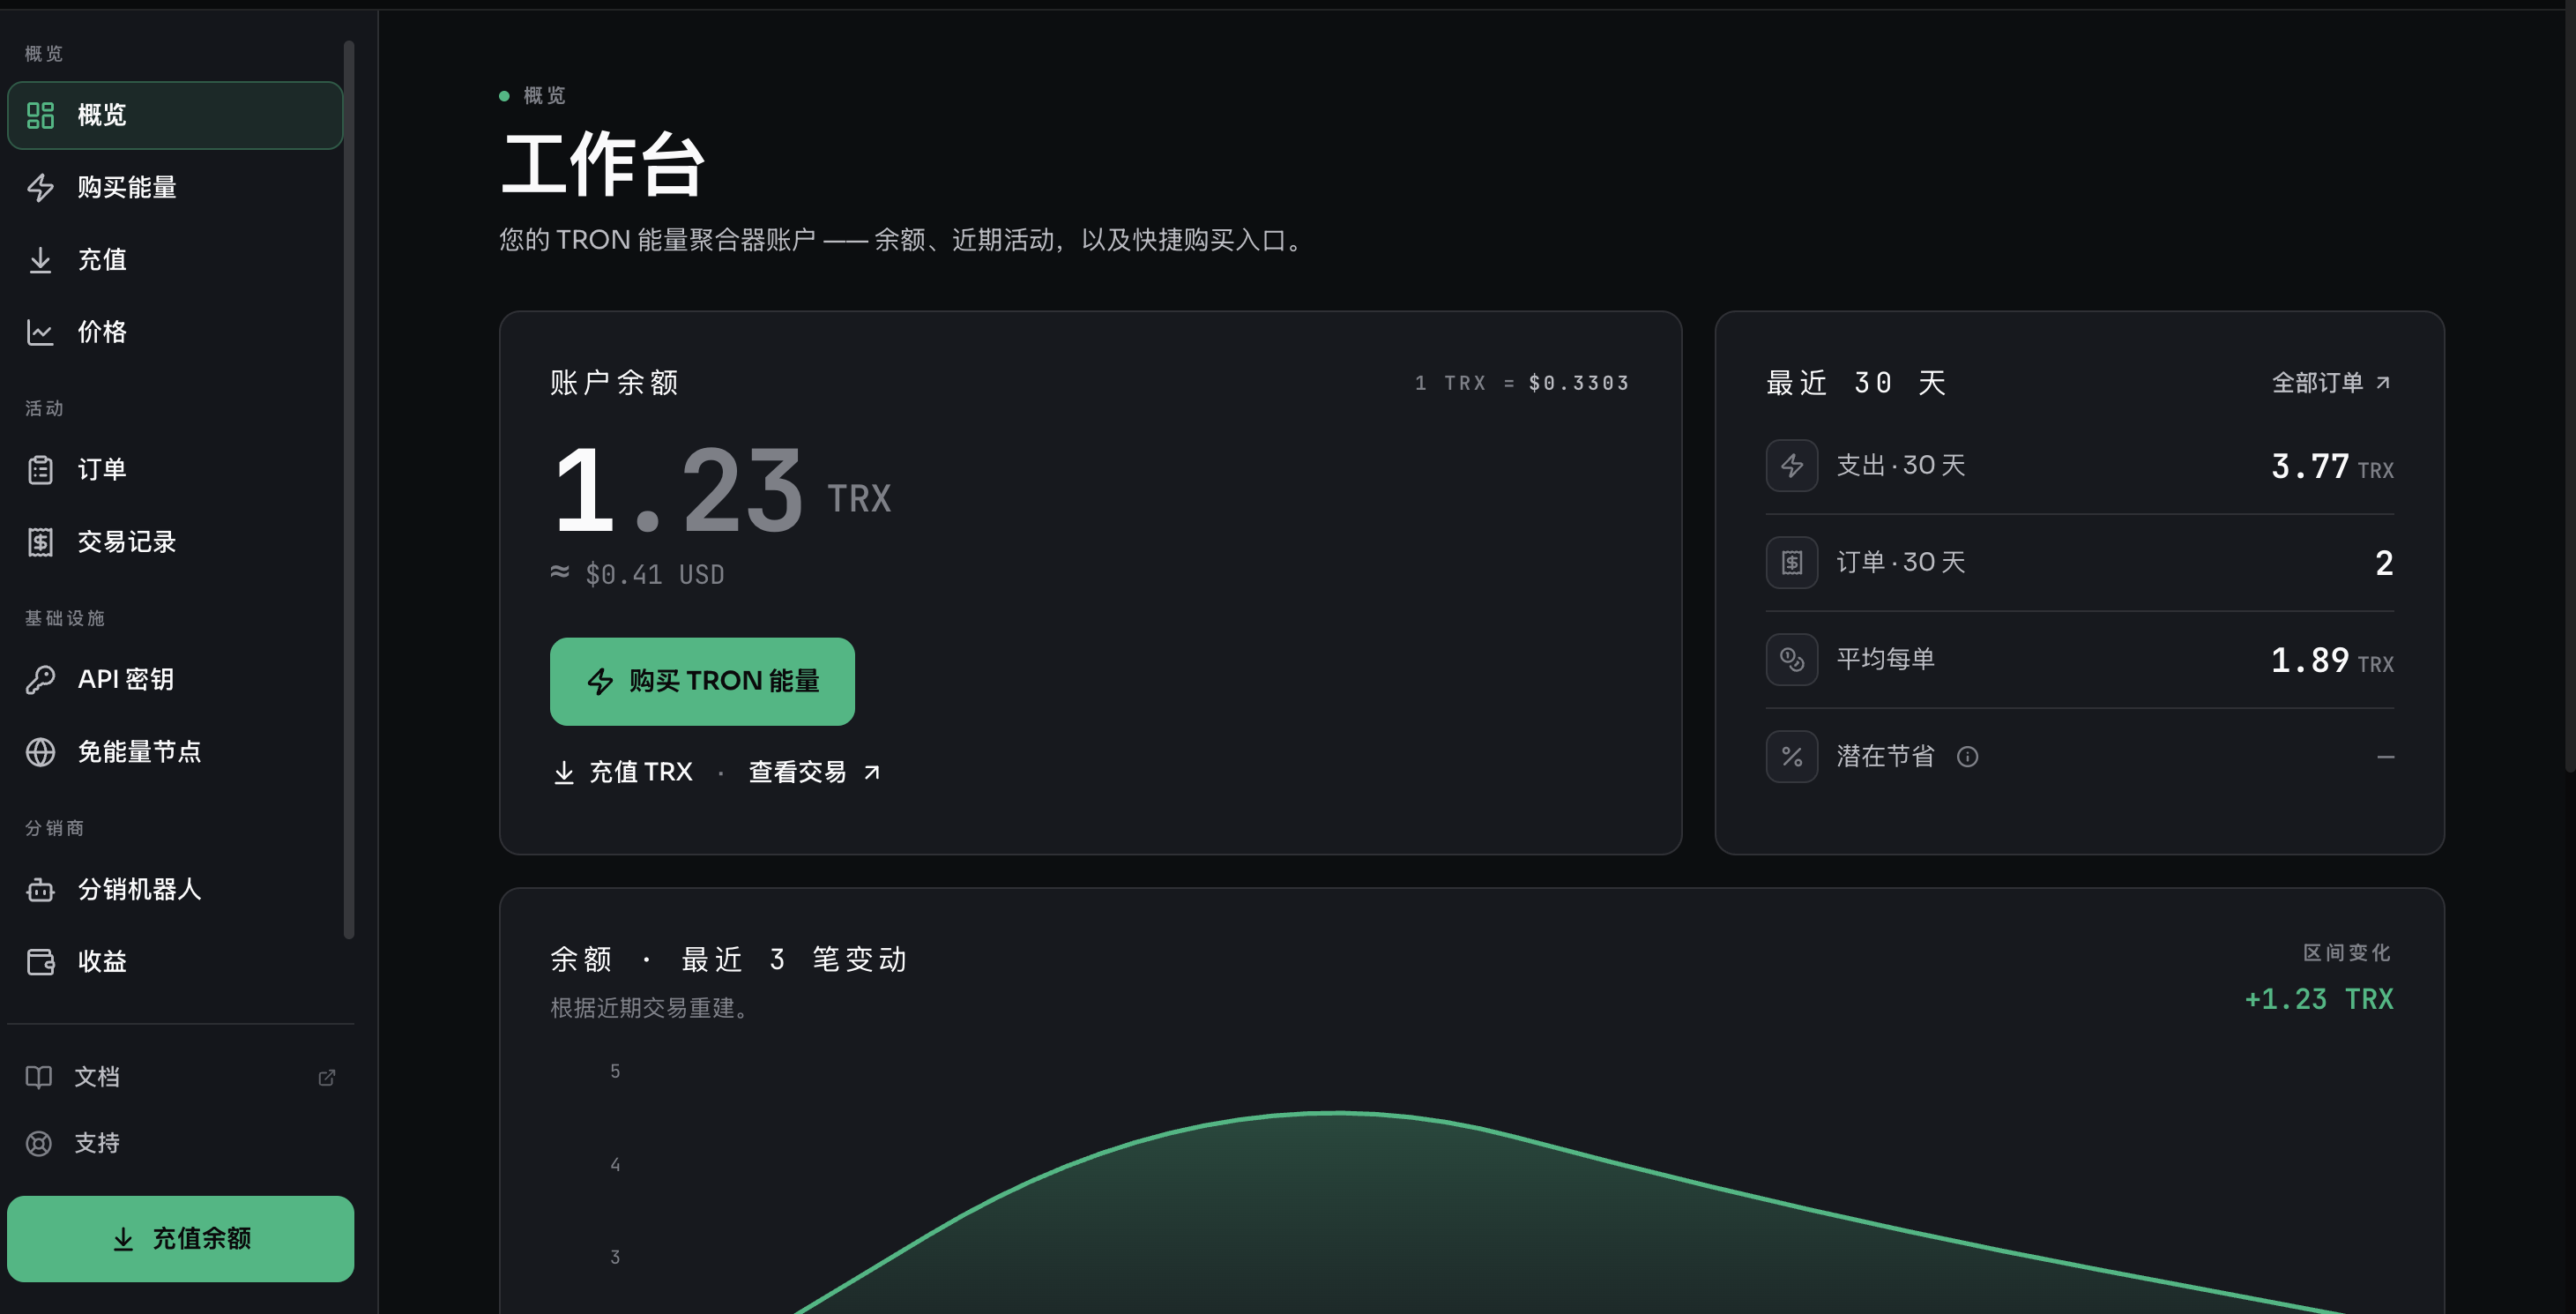Image resolution: width=2576 pixels, height=1314 pixels.
Task: Click the 平均每单 coins icon tile
Action: click(1791, 659)
